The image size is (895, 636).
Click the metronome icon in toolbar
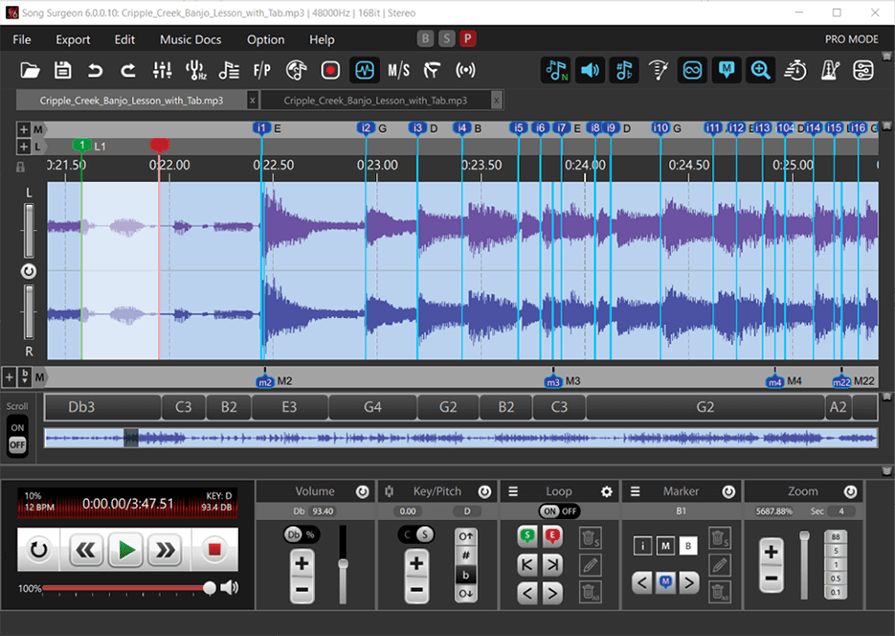pos(829,70)
